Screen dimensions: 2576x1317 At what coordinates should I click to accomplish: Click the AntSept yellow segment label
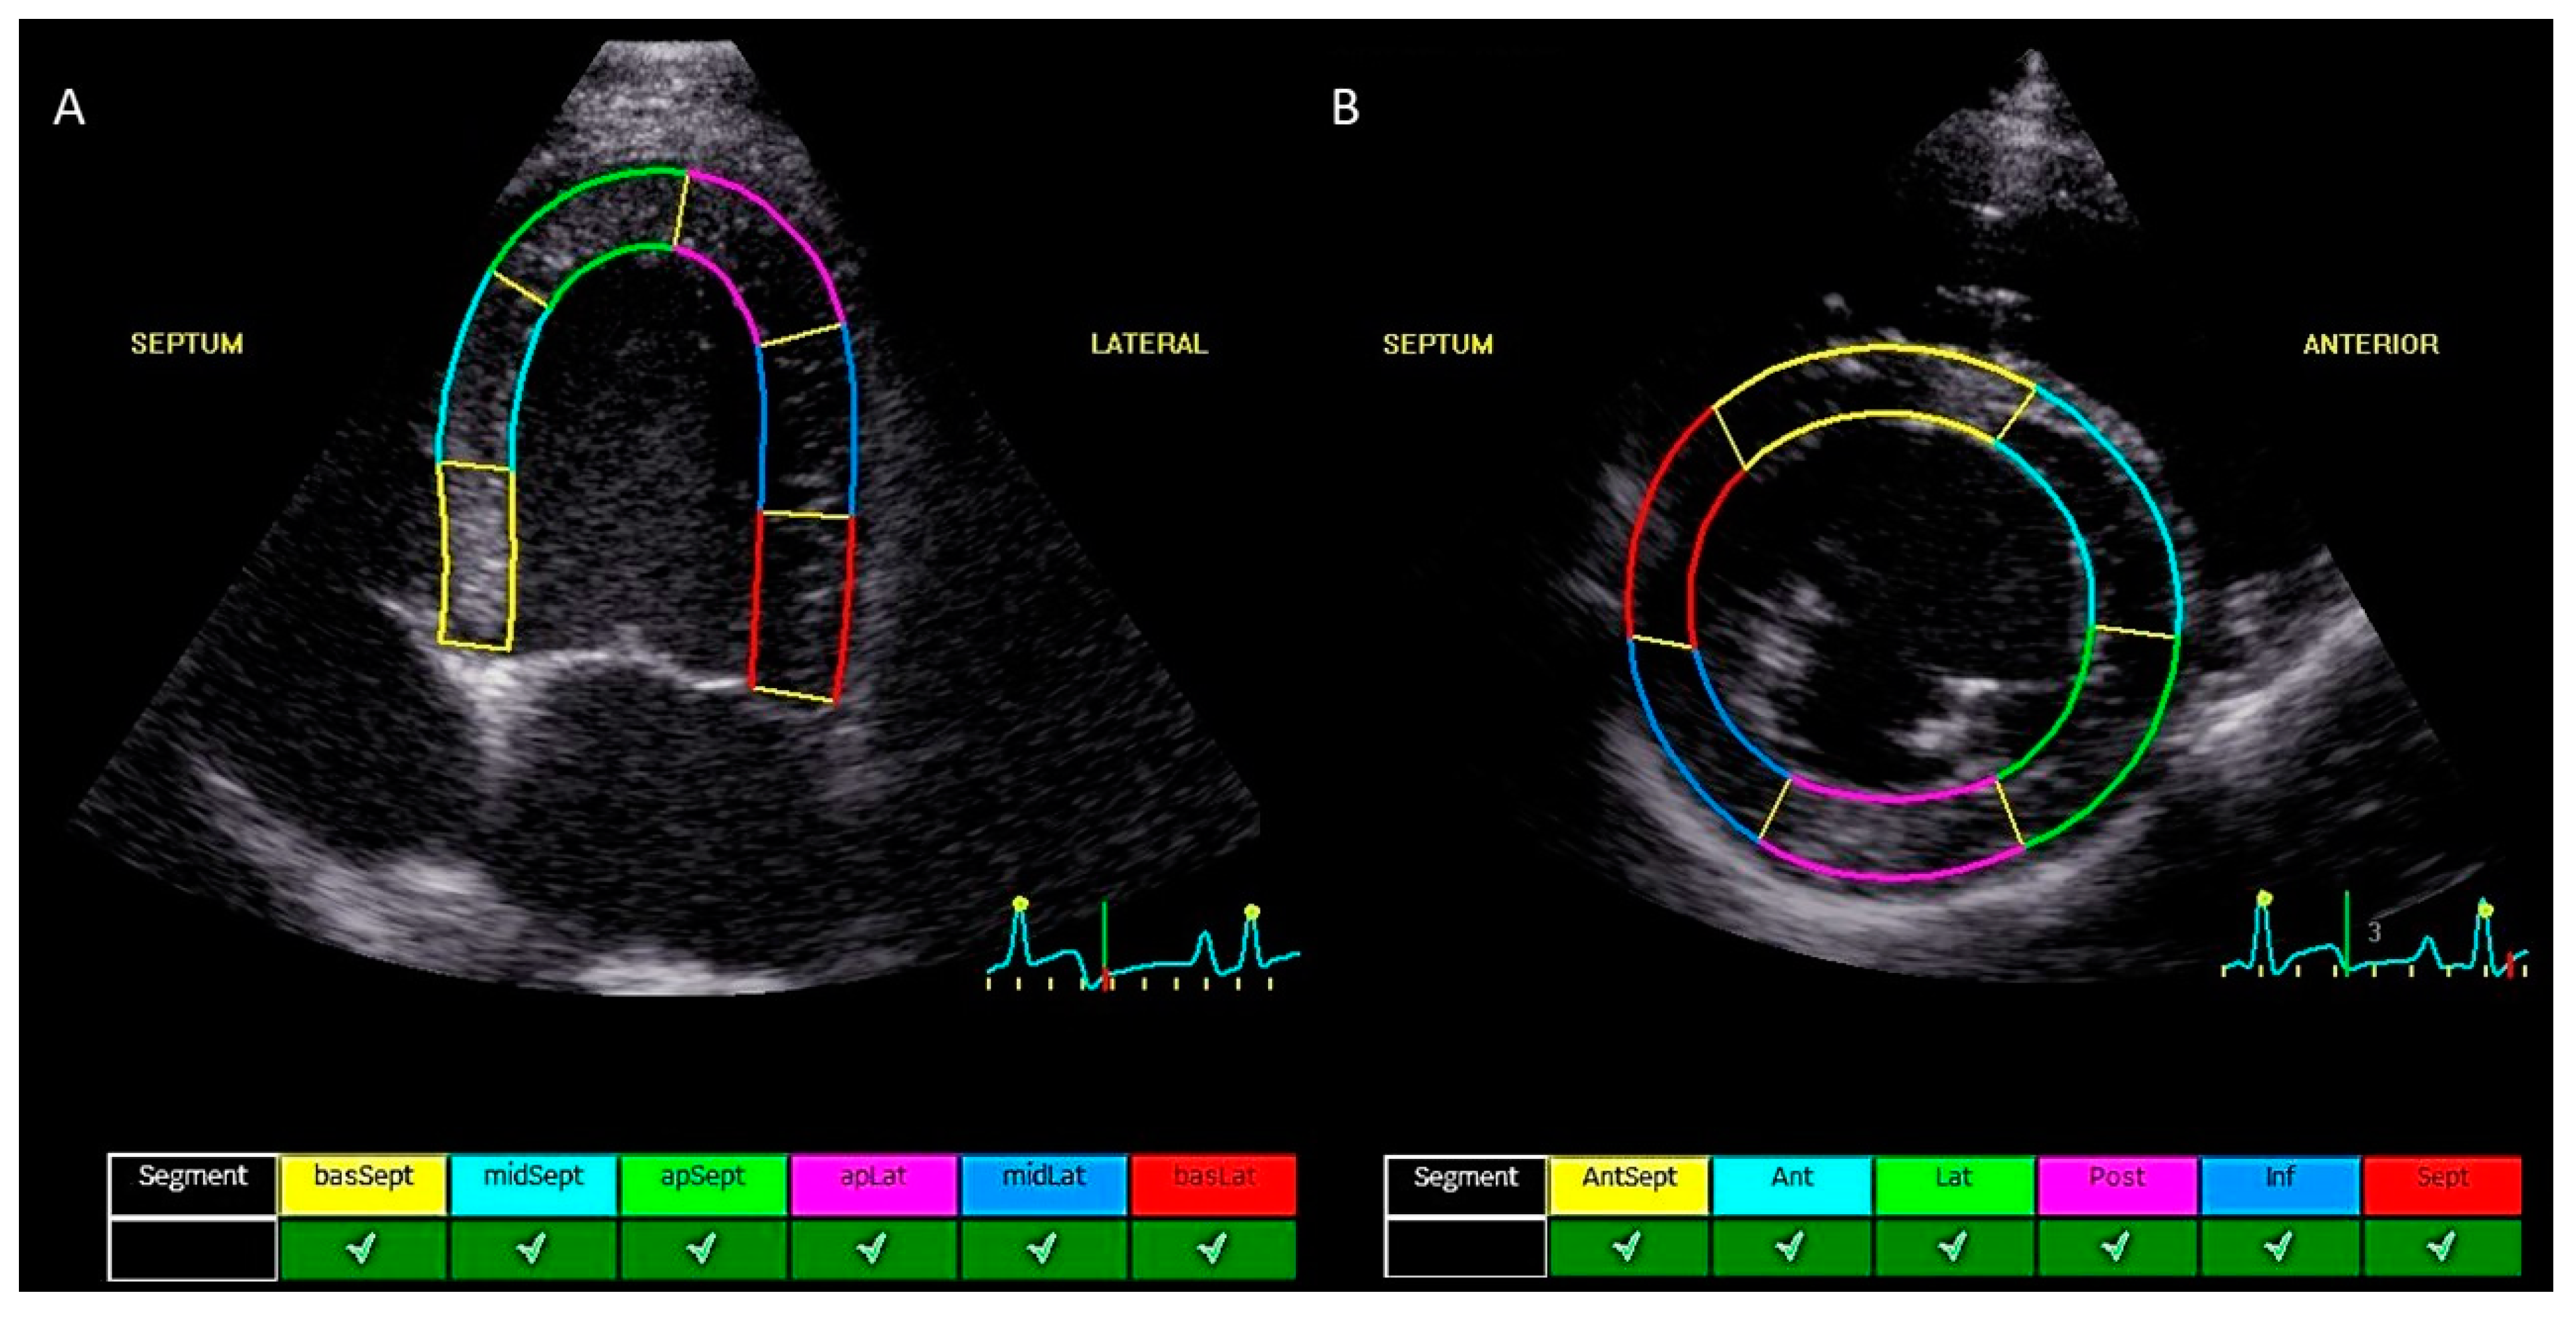(1628, 1185)
